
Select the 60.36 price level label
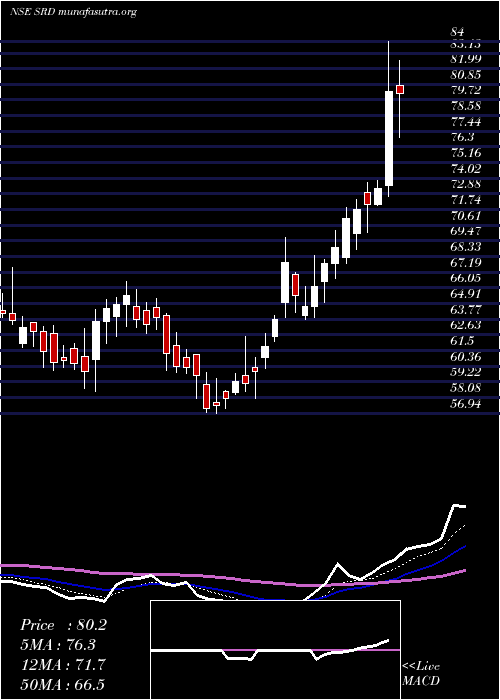point(466,356)
